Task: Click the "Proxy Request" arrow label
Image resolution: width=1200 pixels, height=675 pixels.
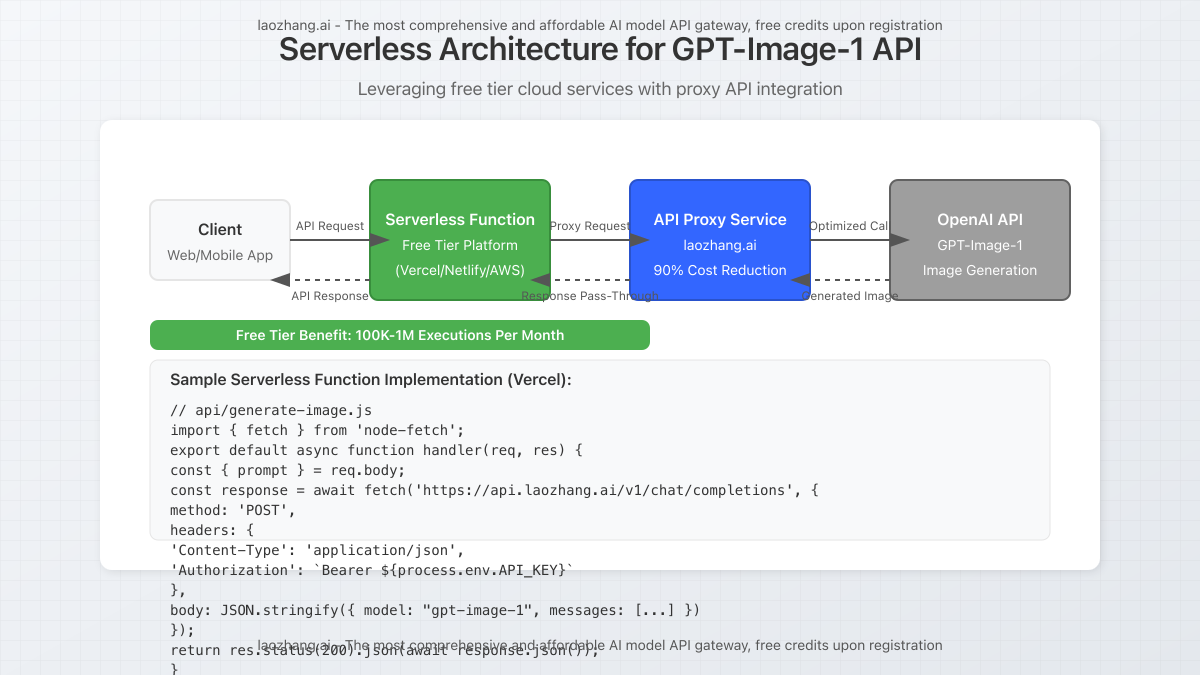Action: (590, 226)
